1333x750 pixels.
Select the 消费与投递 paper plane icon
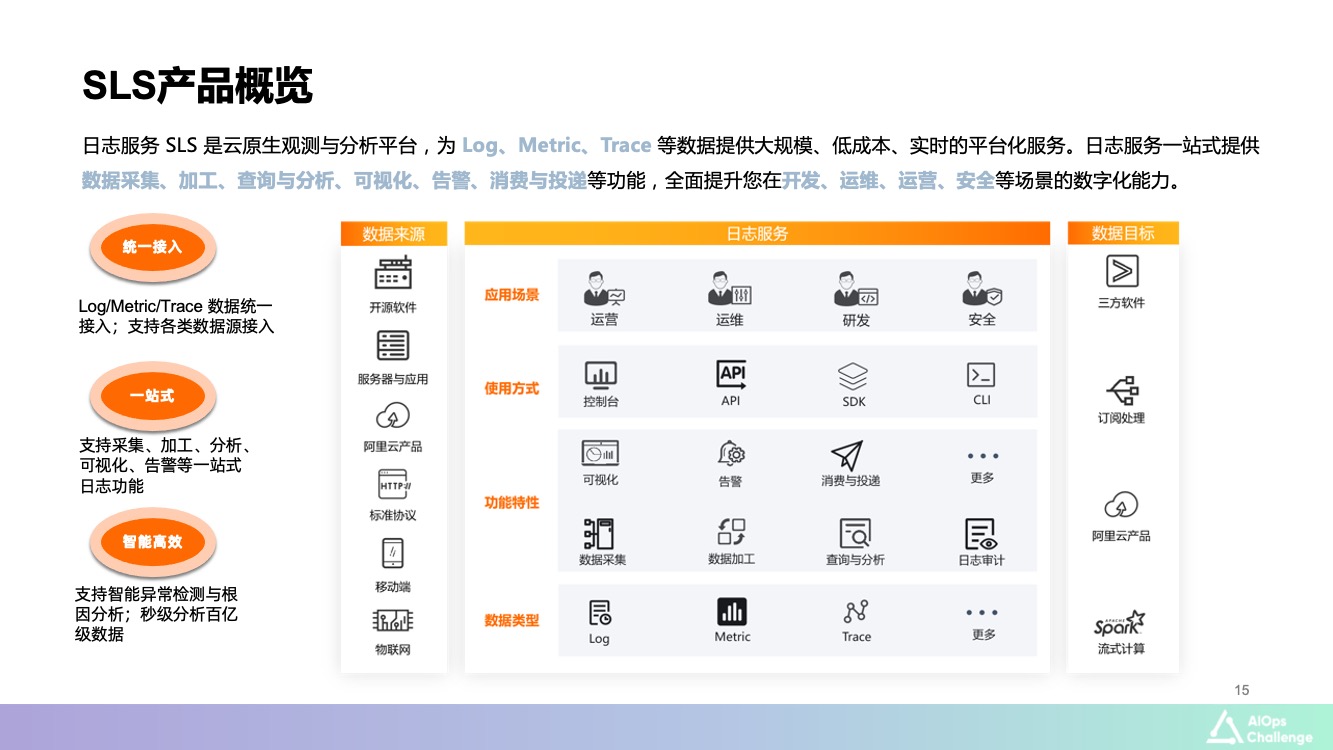pyautogui.click(x=848, y=455)
